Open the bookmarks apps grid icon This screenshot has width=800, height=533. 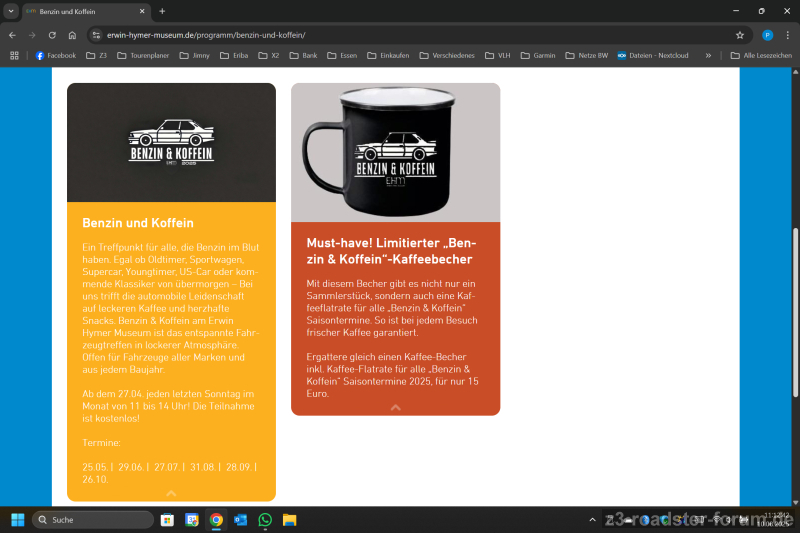14,56
